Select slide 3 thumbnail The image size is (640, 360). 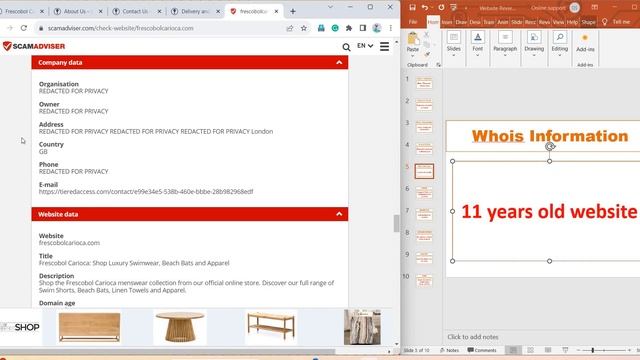coord(424,127)
